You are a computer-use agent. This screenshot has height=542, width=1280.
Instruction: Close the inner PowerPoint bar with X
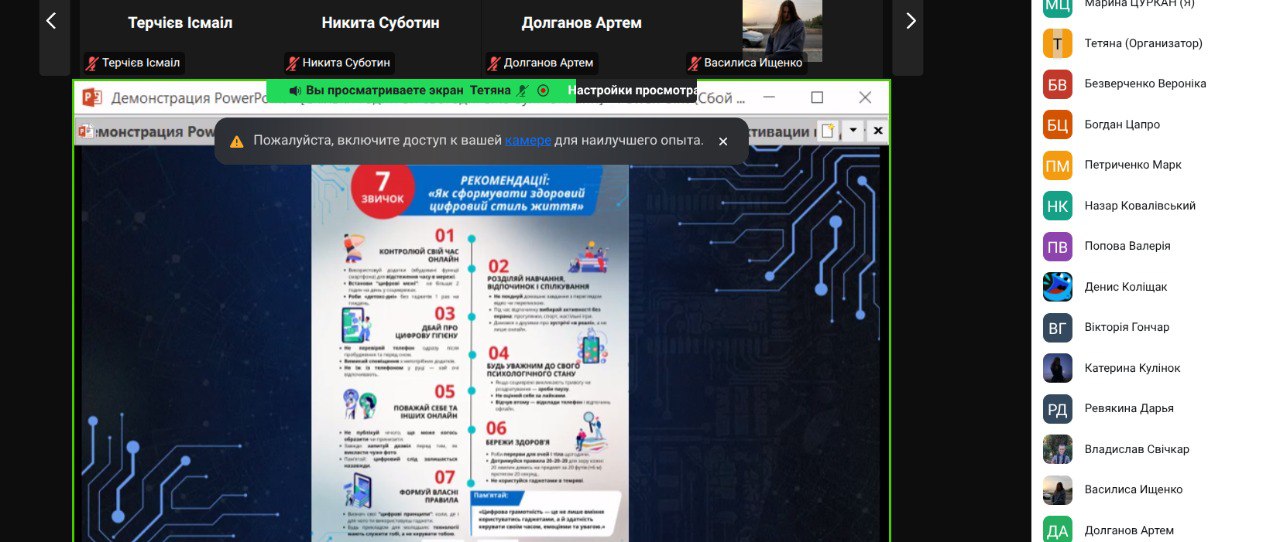point(877,131)
